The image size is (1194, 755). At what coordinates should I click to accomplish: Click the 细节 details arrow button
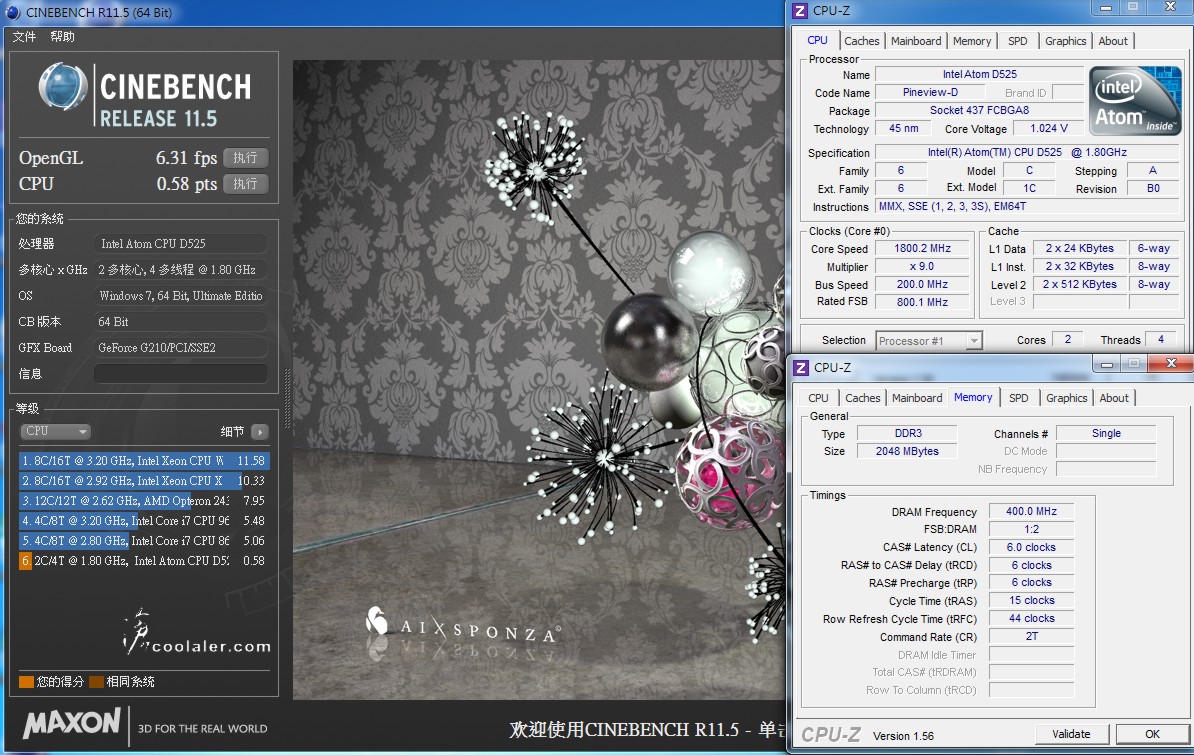260,432
